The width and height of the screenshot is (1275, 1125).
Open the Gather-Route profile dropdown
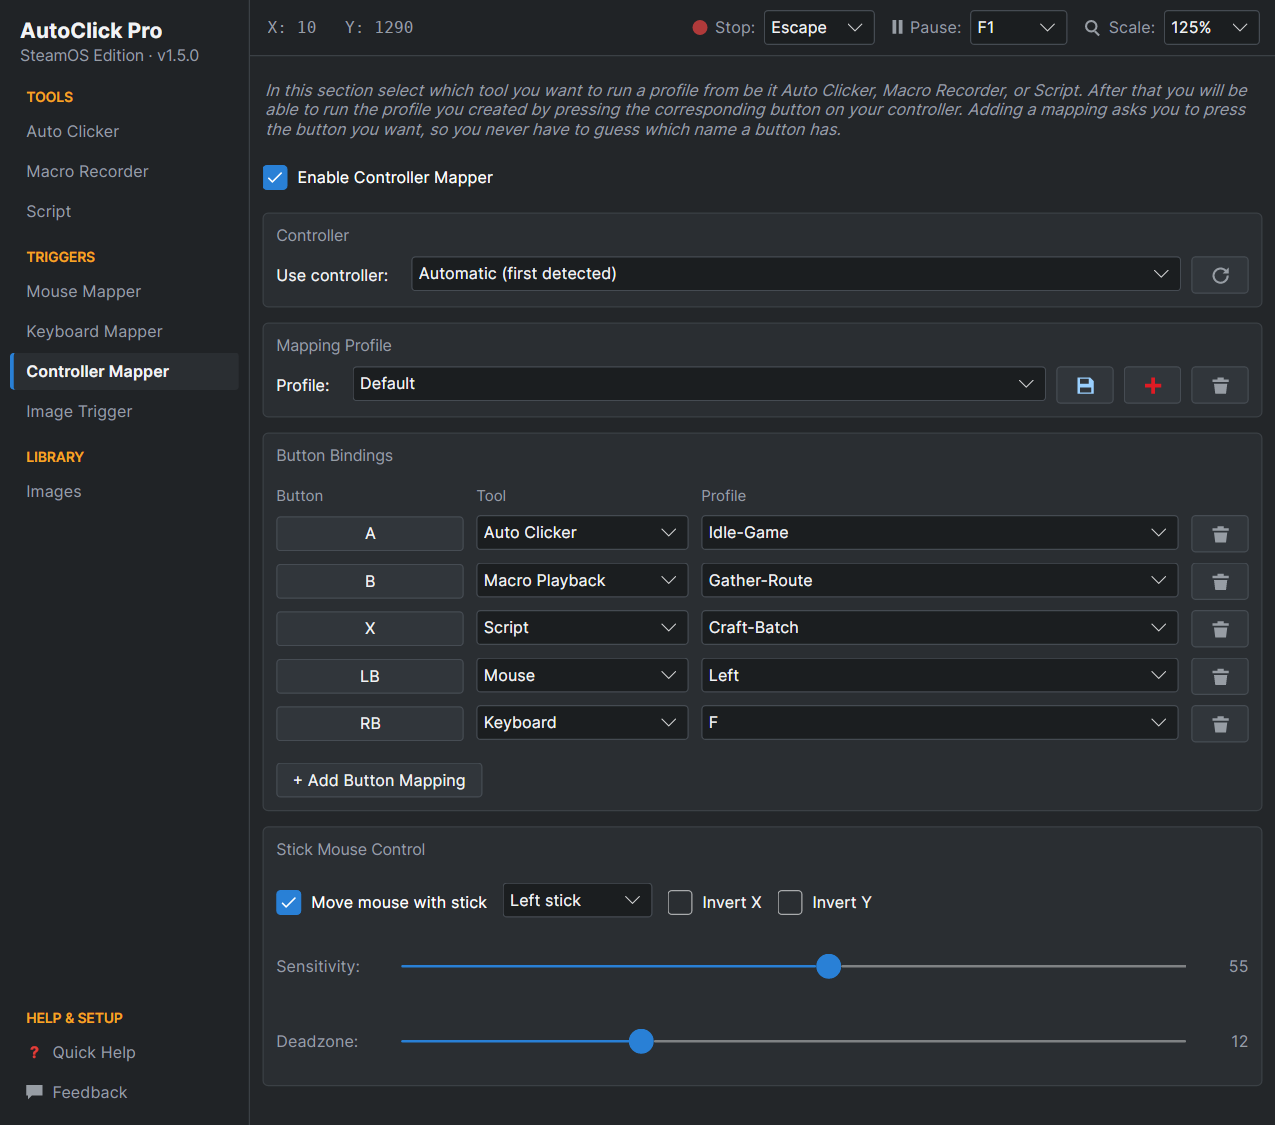click(x=939, y=580)
